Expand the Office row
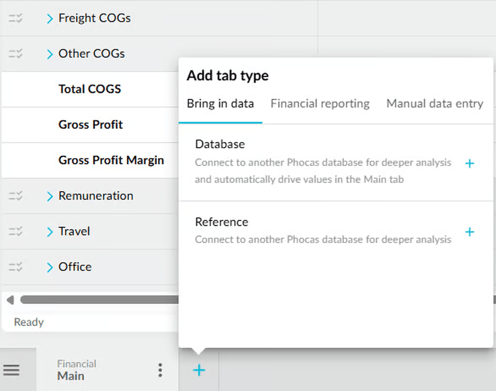 (50, 267)
